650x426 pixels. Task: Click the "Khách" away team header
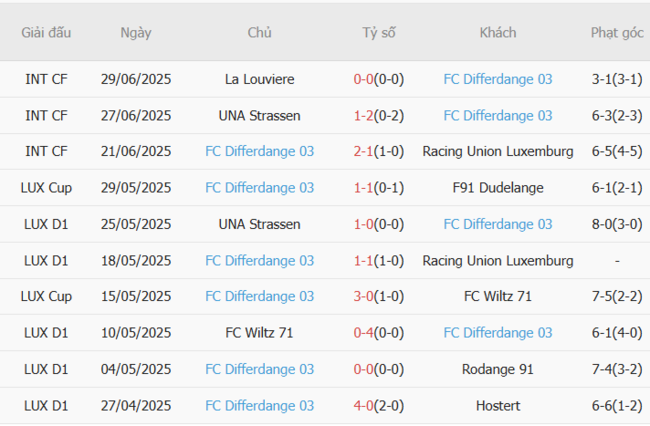click(x=497, y=32)
